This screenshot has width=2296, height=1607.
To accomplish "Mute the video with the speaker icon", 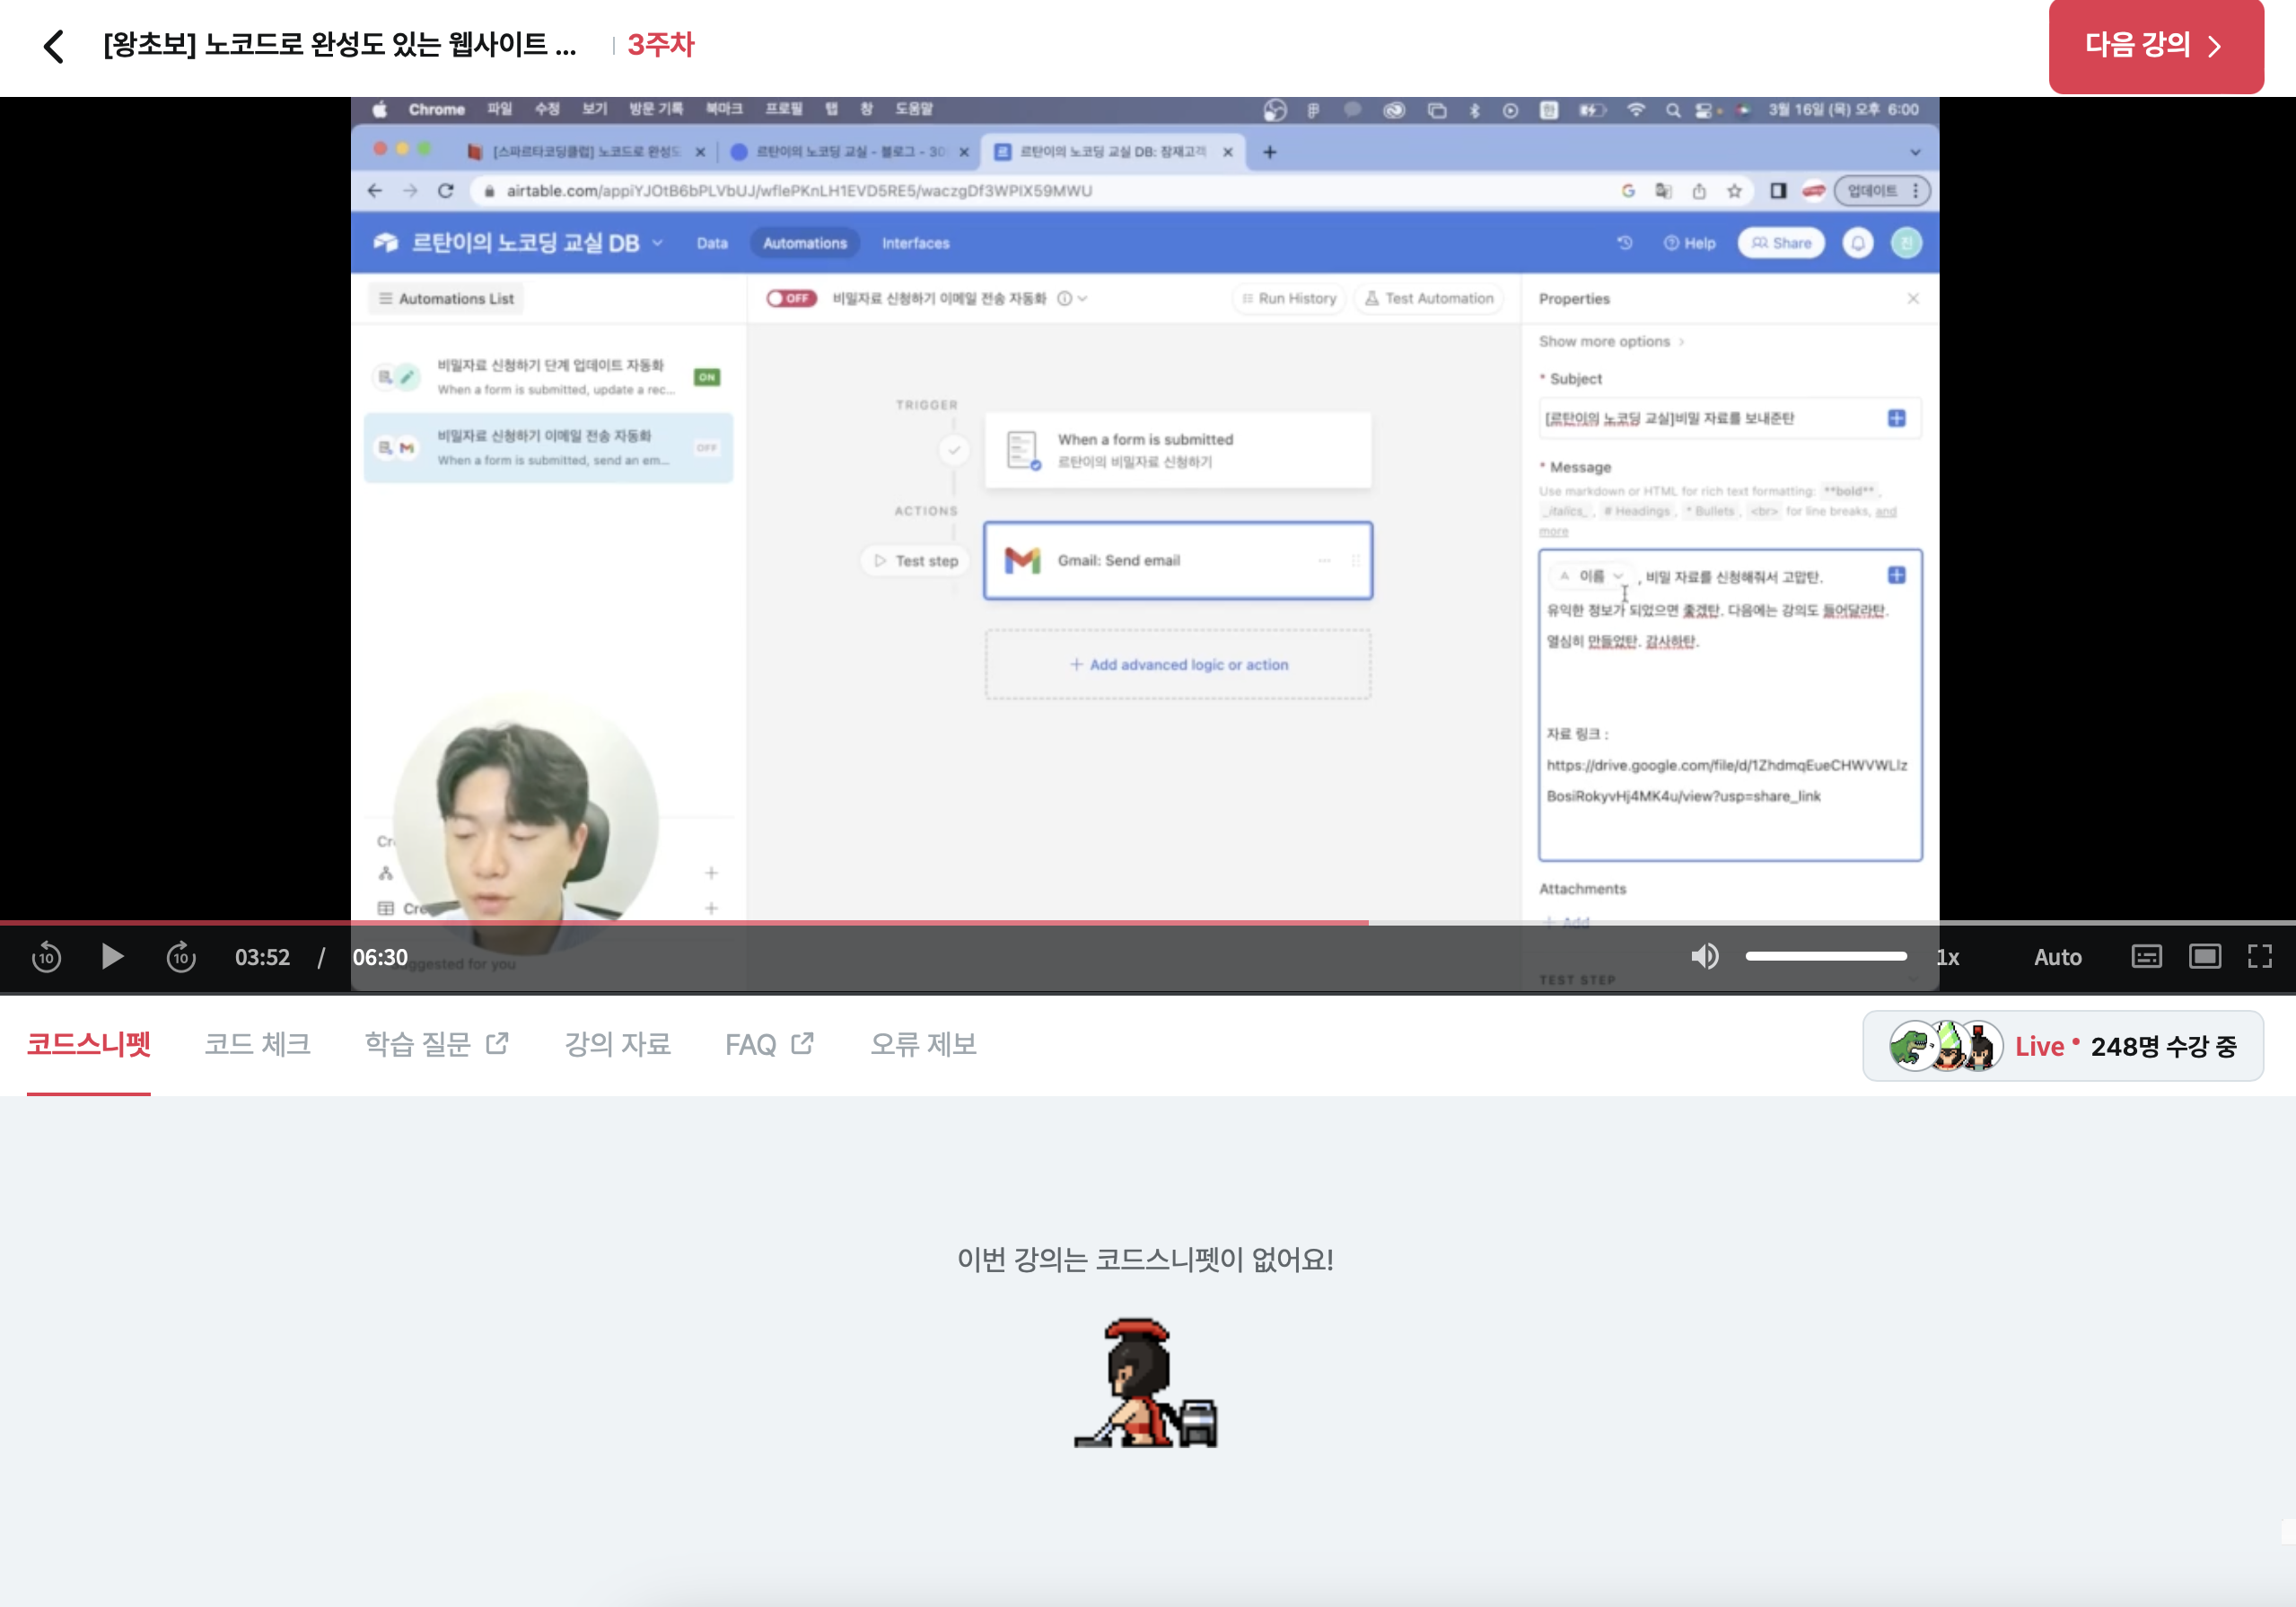I will point(1704,957).
